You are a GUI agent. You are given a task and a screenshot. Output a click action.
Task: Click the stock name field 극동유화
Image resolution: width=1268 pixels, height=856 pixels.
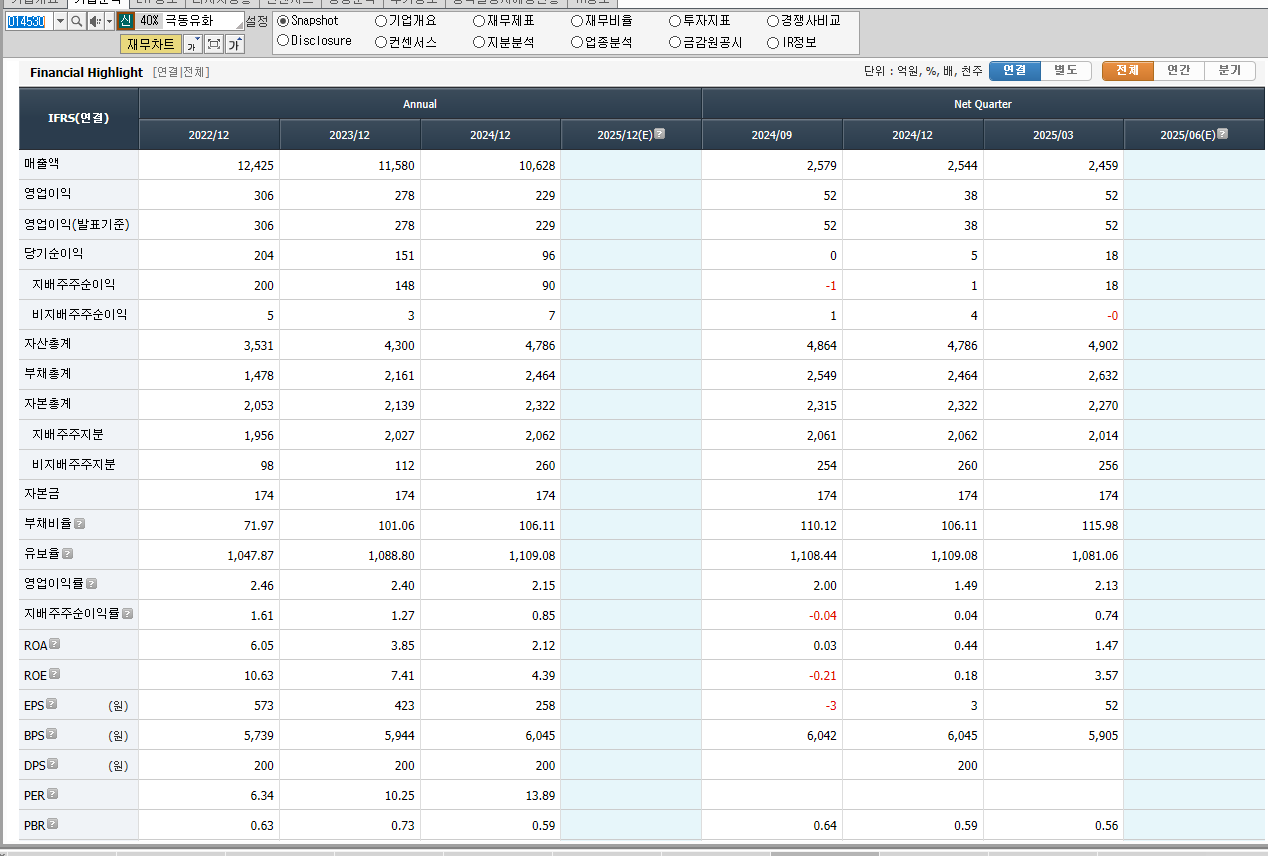click(203, 21)
